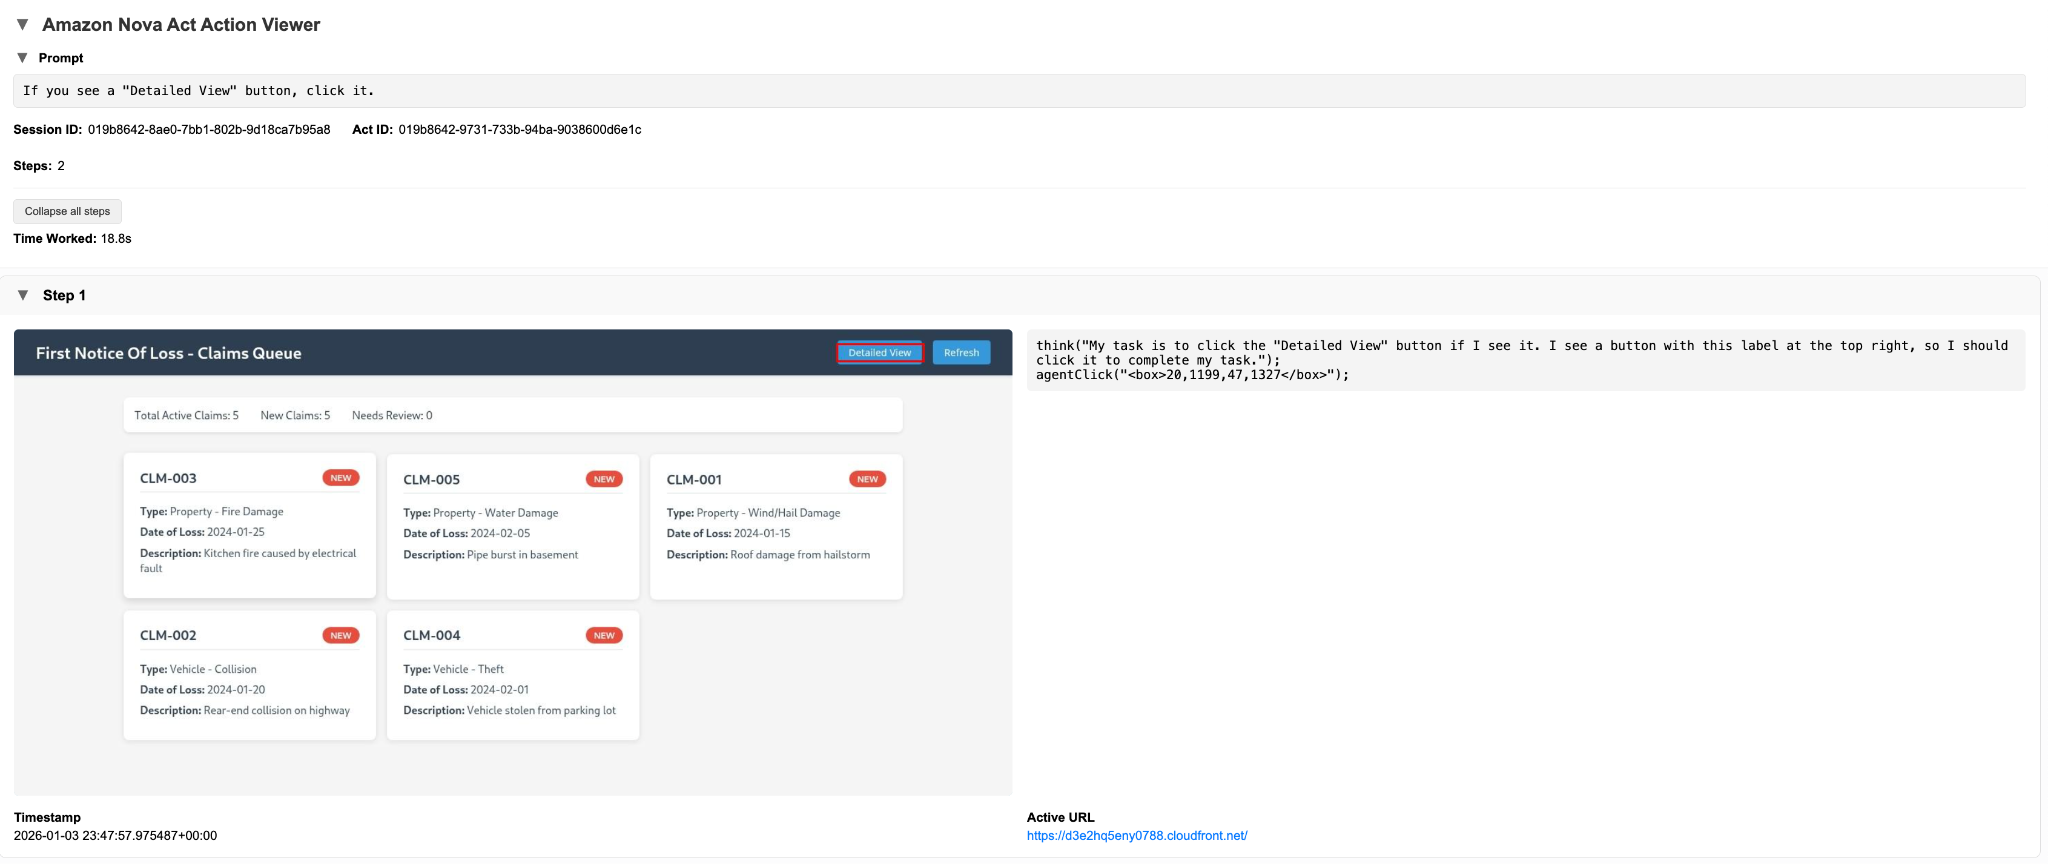Click the Refresh button in Claims Queue
Screen dimensions: 2048x864
click(961, 353)
